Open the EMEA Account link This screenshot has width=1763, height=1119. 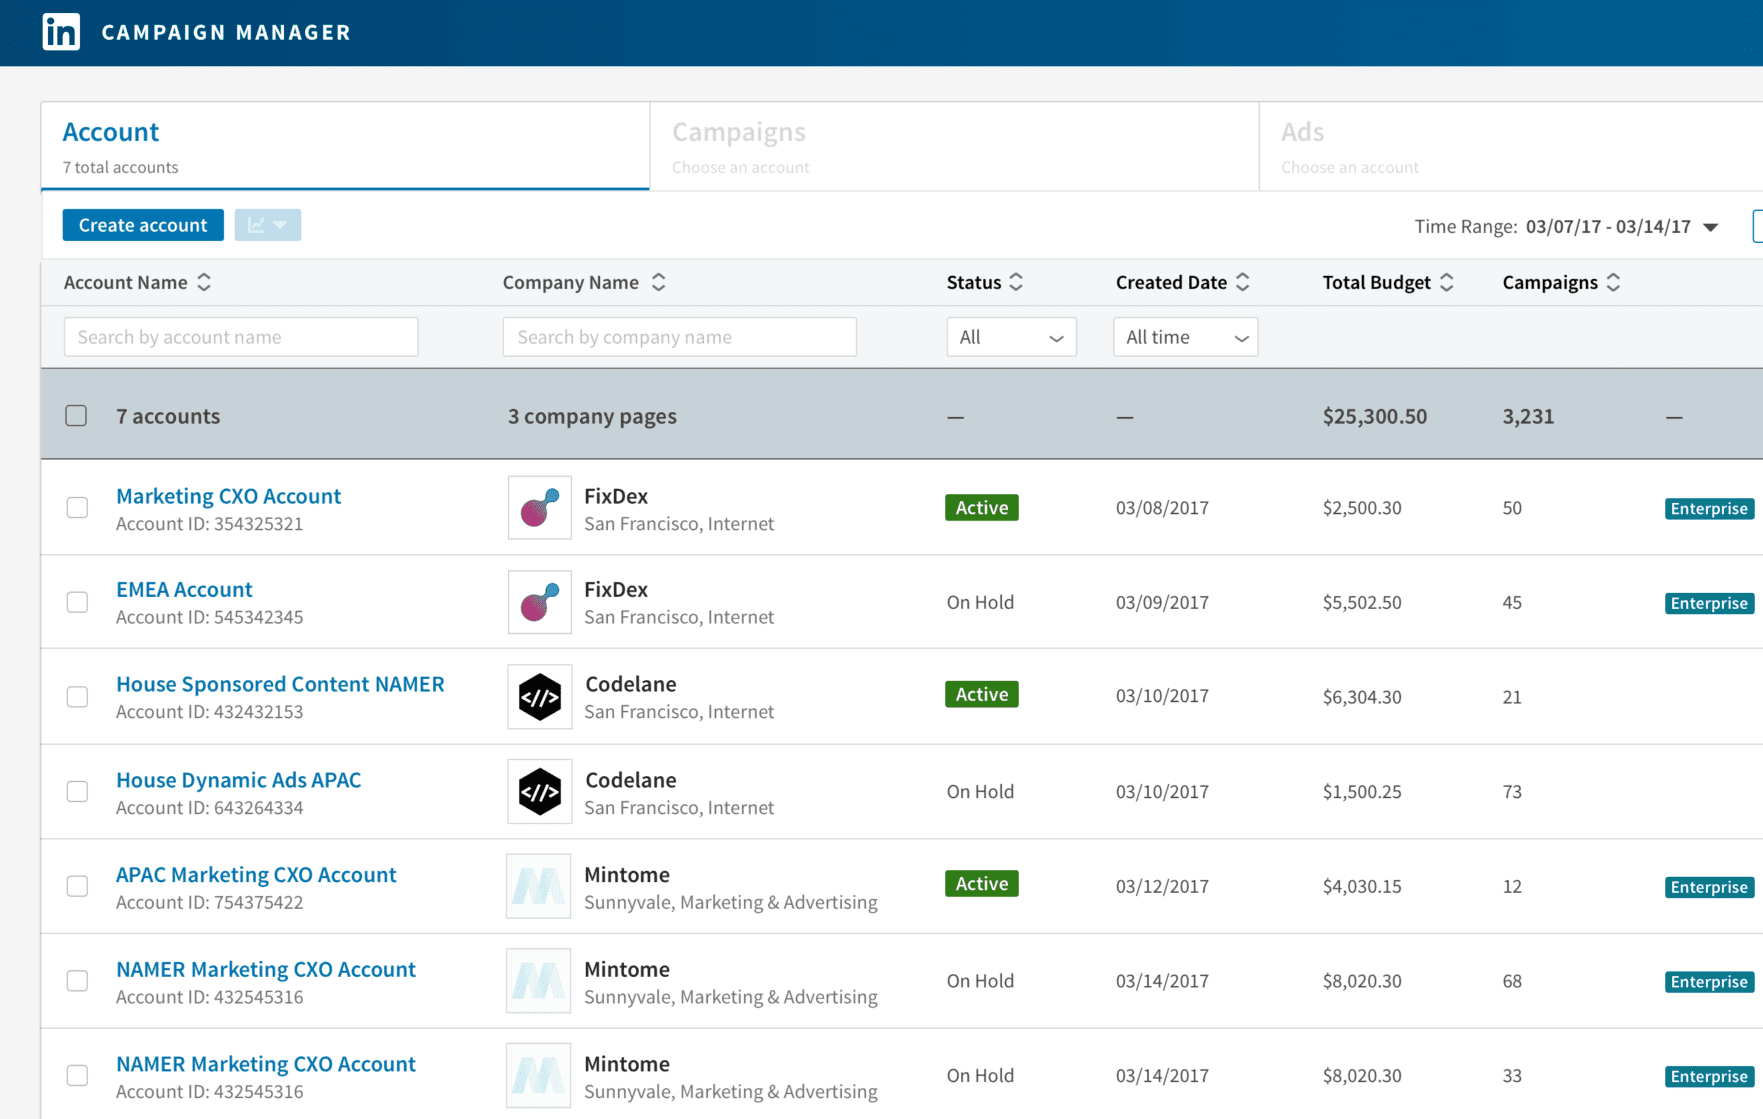pos(184,589)
